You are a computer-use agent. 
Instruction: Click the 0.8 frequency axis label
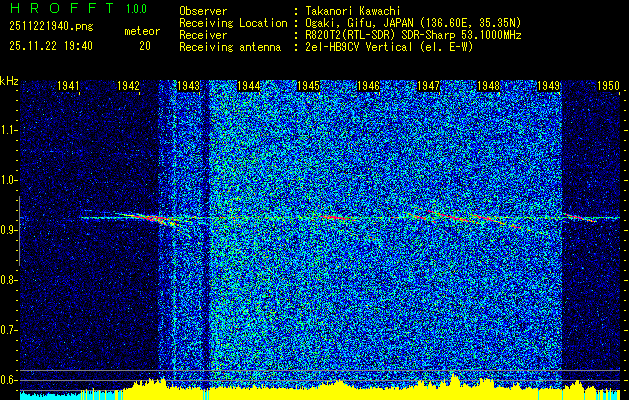[8, 280]
